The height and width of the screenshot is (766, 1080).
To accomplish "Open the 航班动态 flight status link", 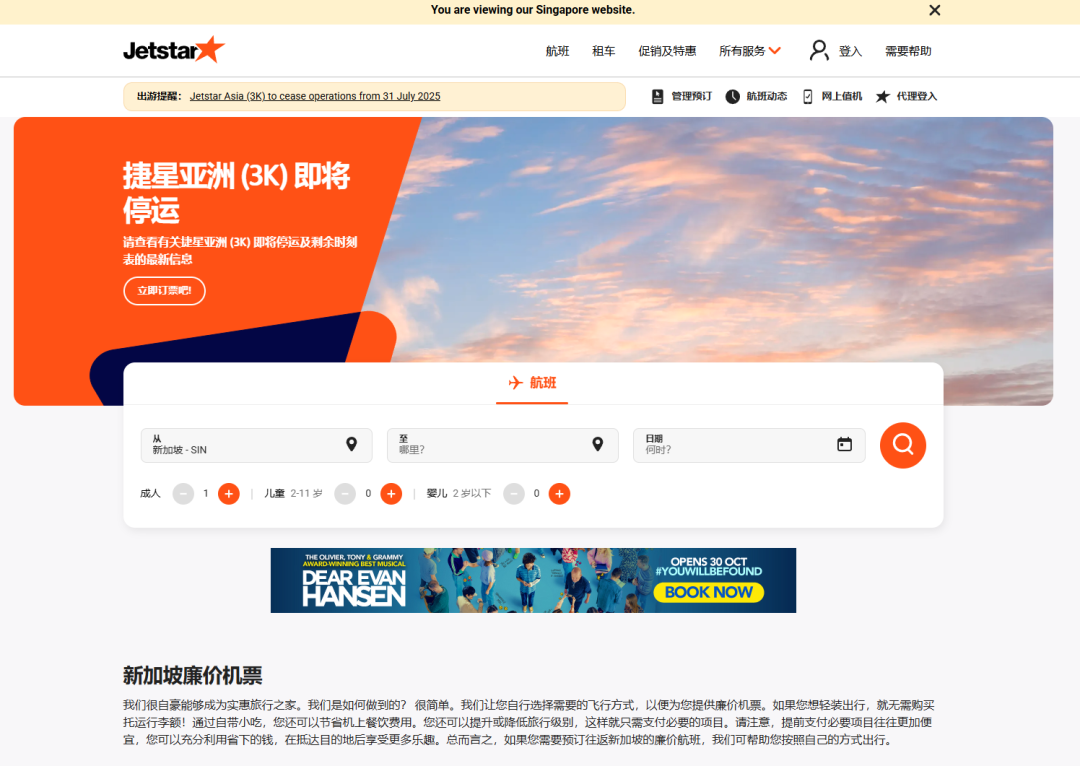I will pyautogui.click(x=767, y=96).
